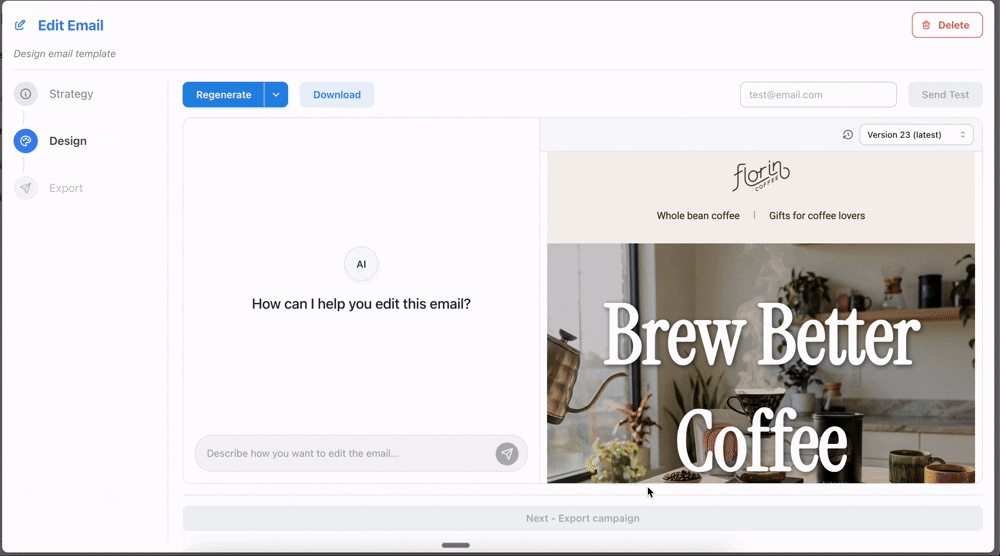Click the Regenerate button
Screen dimensions: 1000x556
(223, 95)
